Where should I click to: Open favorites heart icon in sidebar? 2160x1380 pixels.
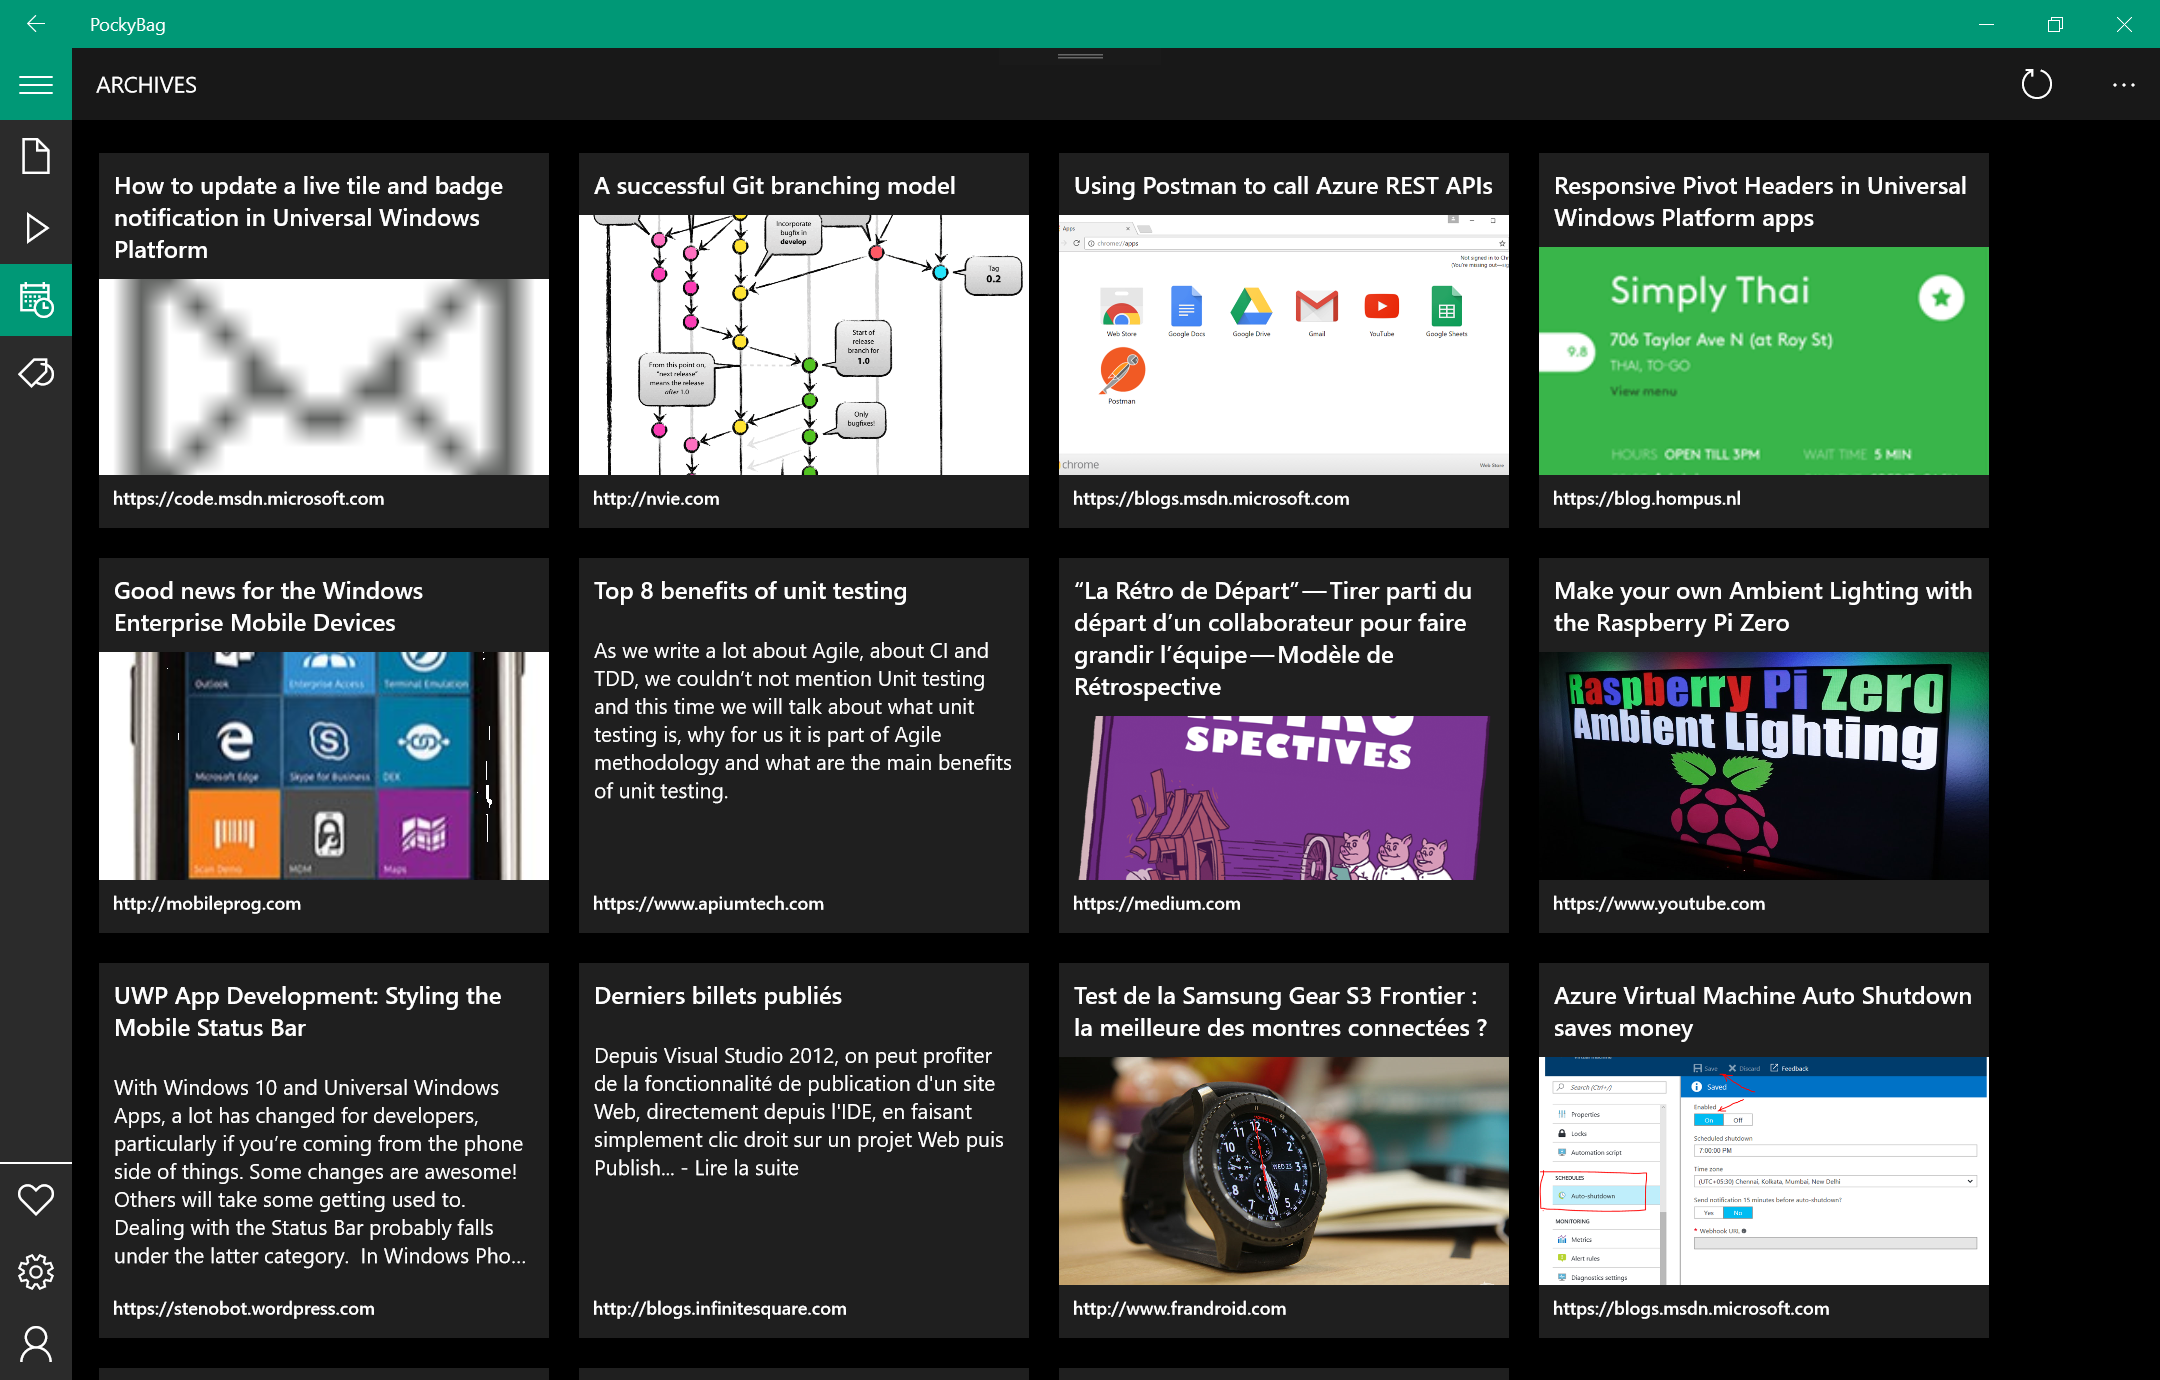tap(36, 1199)
